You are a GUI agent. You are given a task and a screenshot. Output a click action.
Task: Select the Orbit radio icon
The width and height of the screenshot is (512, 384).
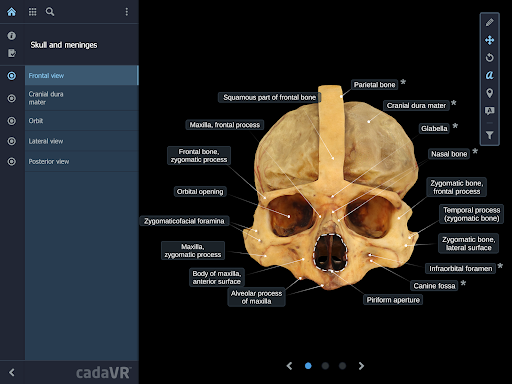(12, 121)
